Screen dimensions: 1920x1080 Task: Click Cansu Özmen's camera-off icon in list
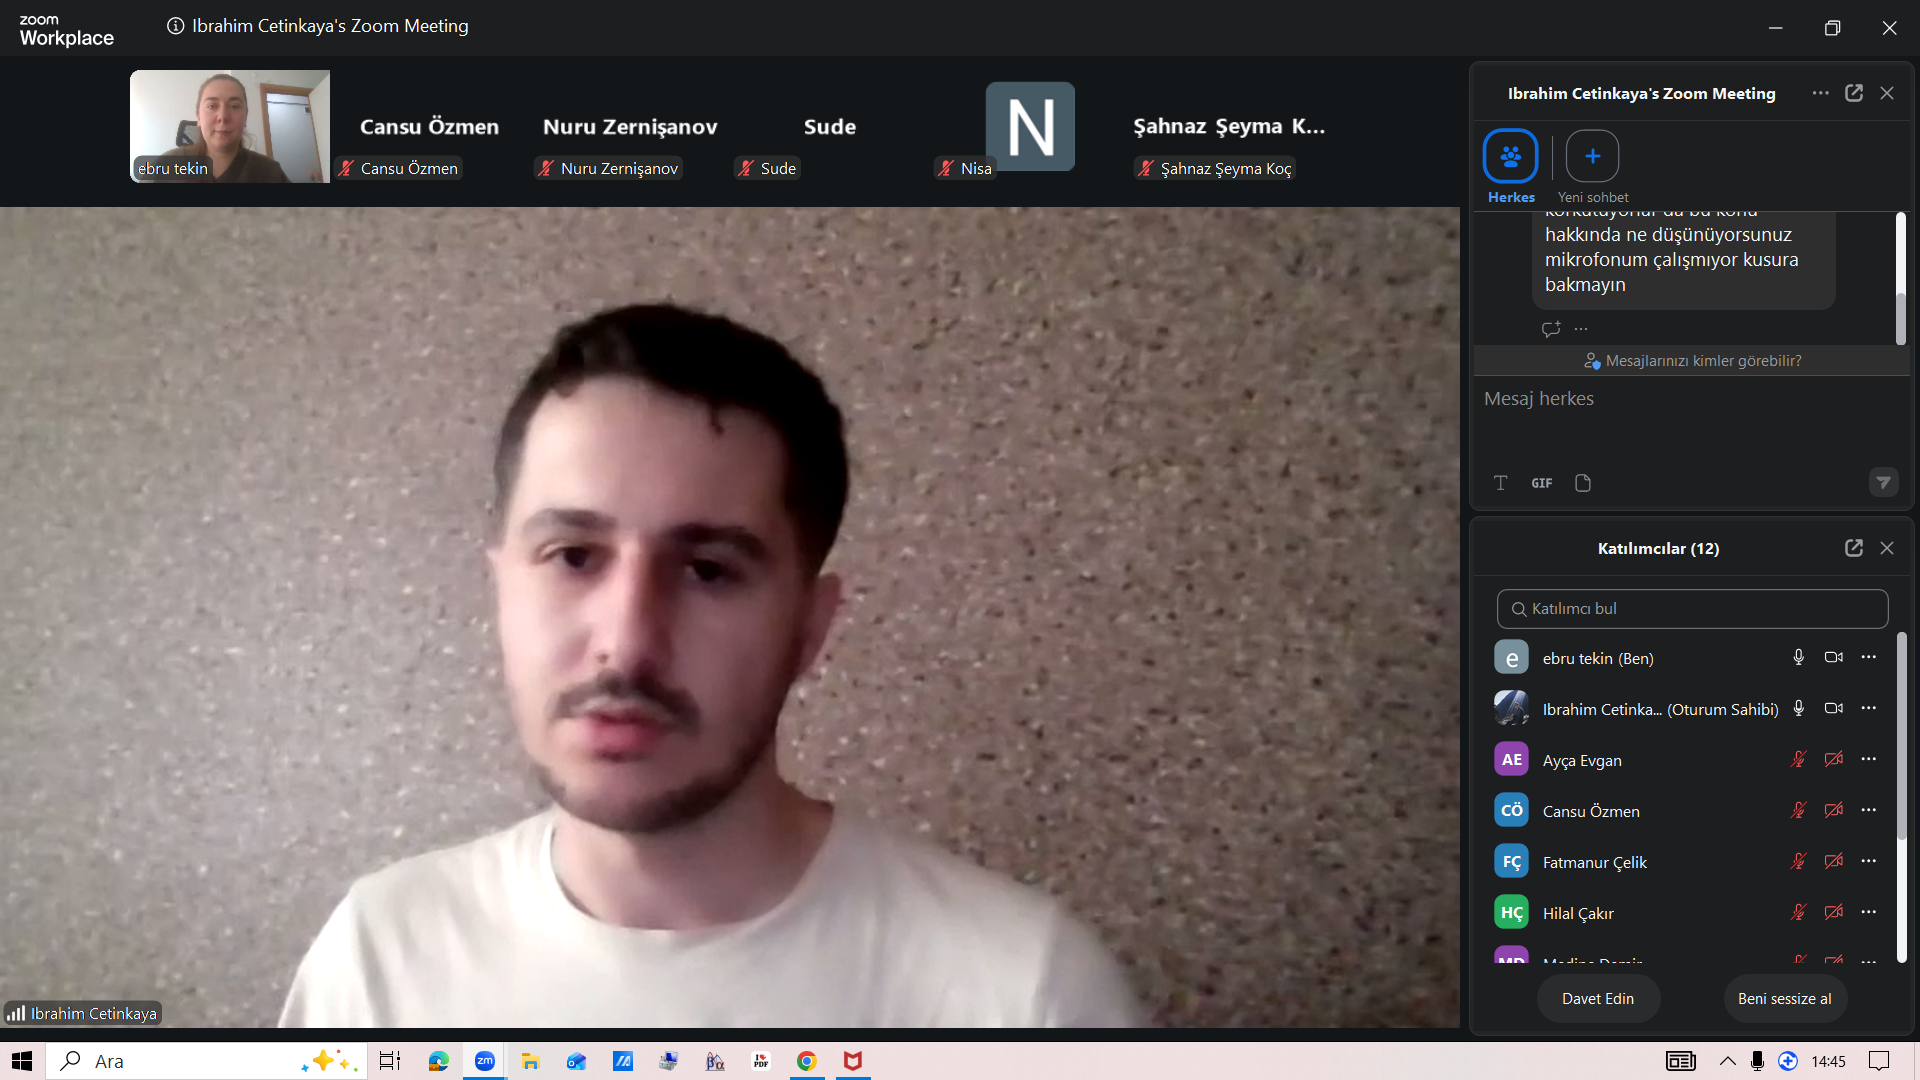tap(1834, 810)
